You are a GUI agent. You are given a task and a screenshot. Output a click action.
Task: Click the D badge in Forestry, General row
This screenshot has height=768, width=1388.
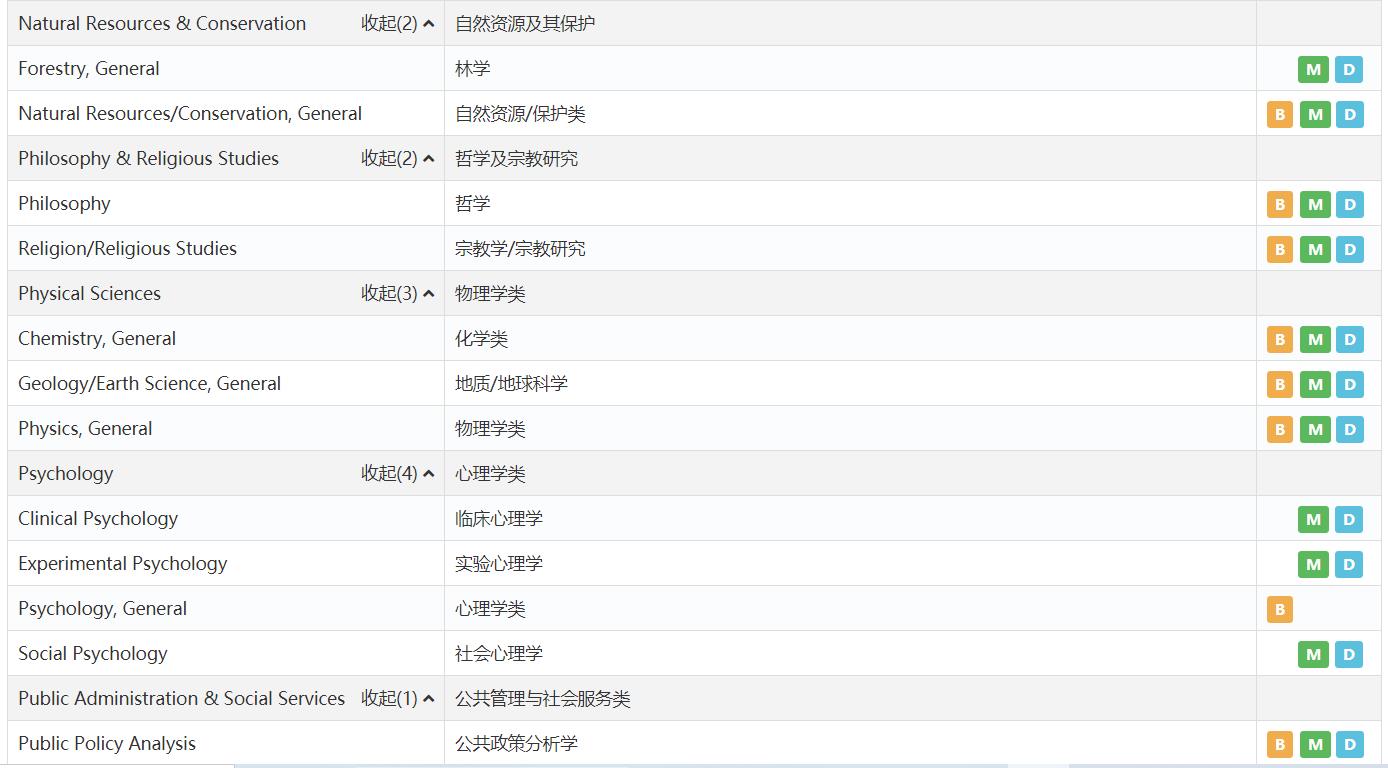[1349, 69]
